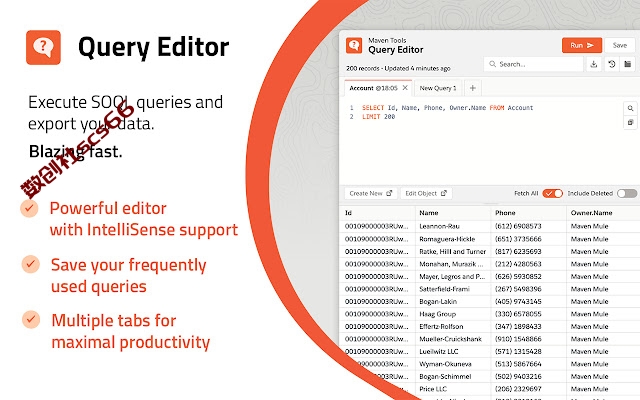Switch to the Account @18:05 tab
This screenshot has height=400, width=640.
tap(373, 88)
